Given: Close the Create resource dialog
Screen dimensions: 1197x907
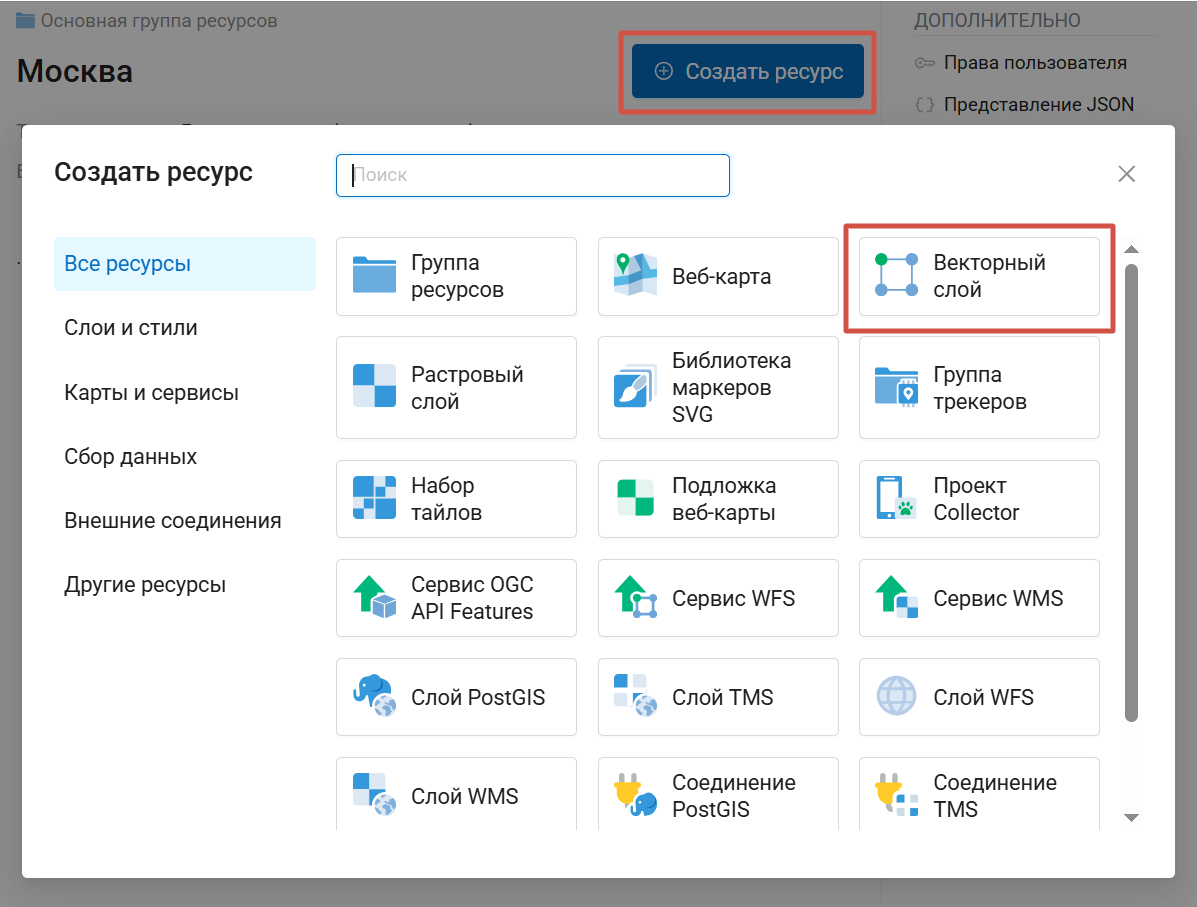Looking at the screenshot, I should pyautogui.click(x=1126, y=174).
